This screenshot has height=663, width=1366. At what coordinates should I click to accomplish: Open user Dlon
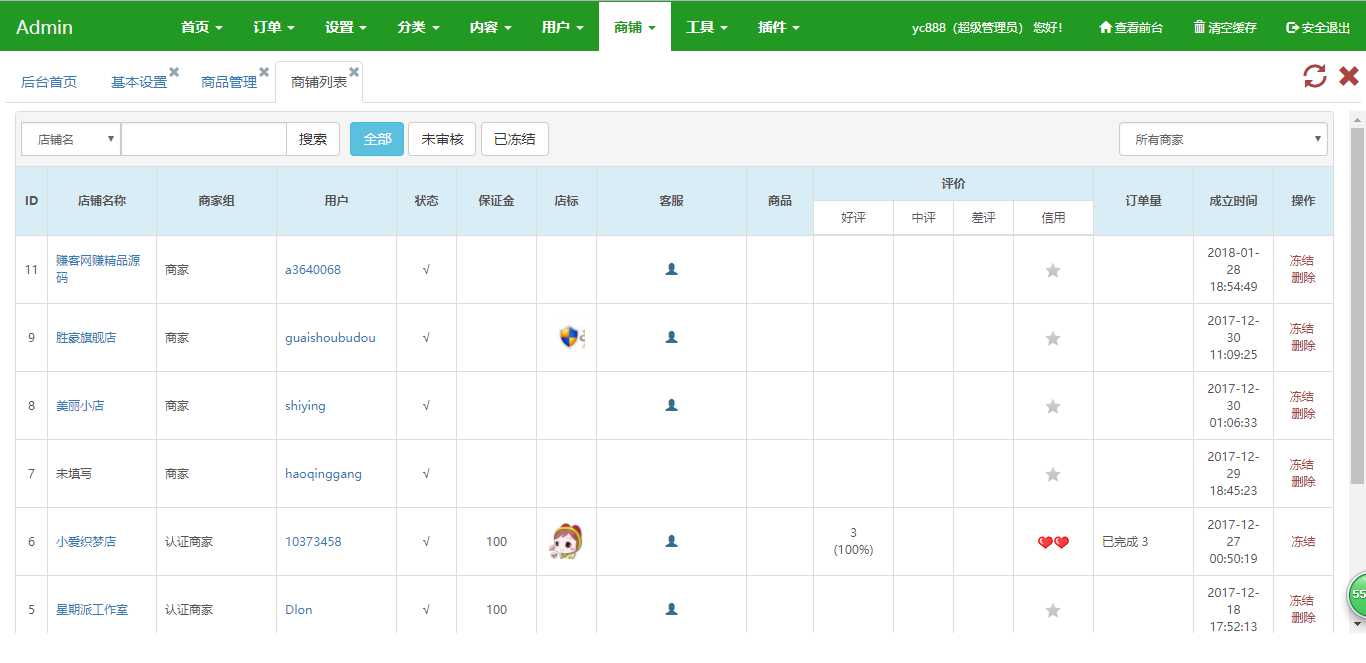click(299, 609)
